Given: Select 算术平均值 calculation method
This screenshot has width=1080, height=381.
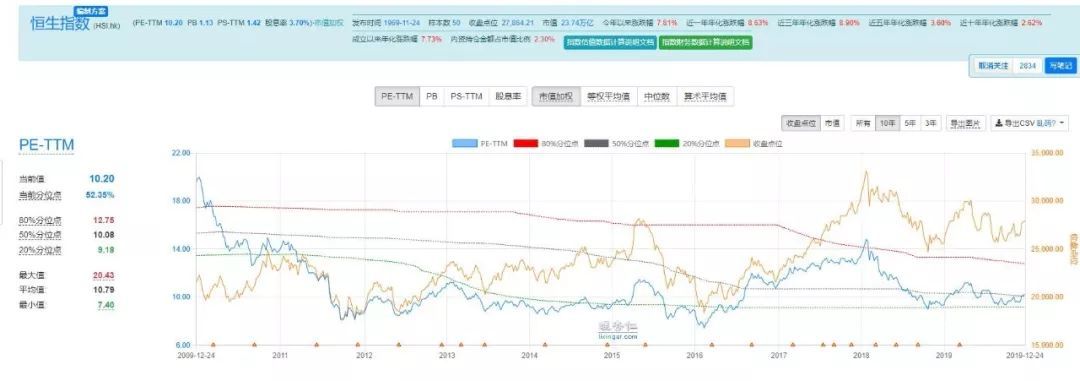Looking at the screenshot, I should pos(705,96).
